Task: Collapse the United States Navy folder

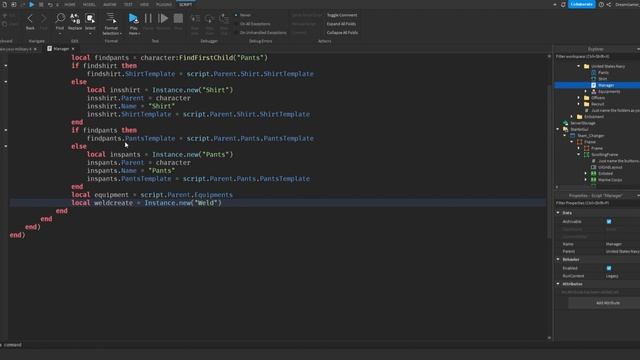Action: pyautogui.click(x=578, y=66)
